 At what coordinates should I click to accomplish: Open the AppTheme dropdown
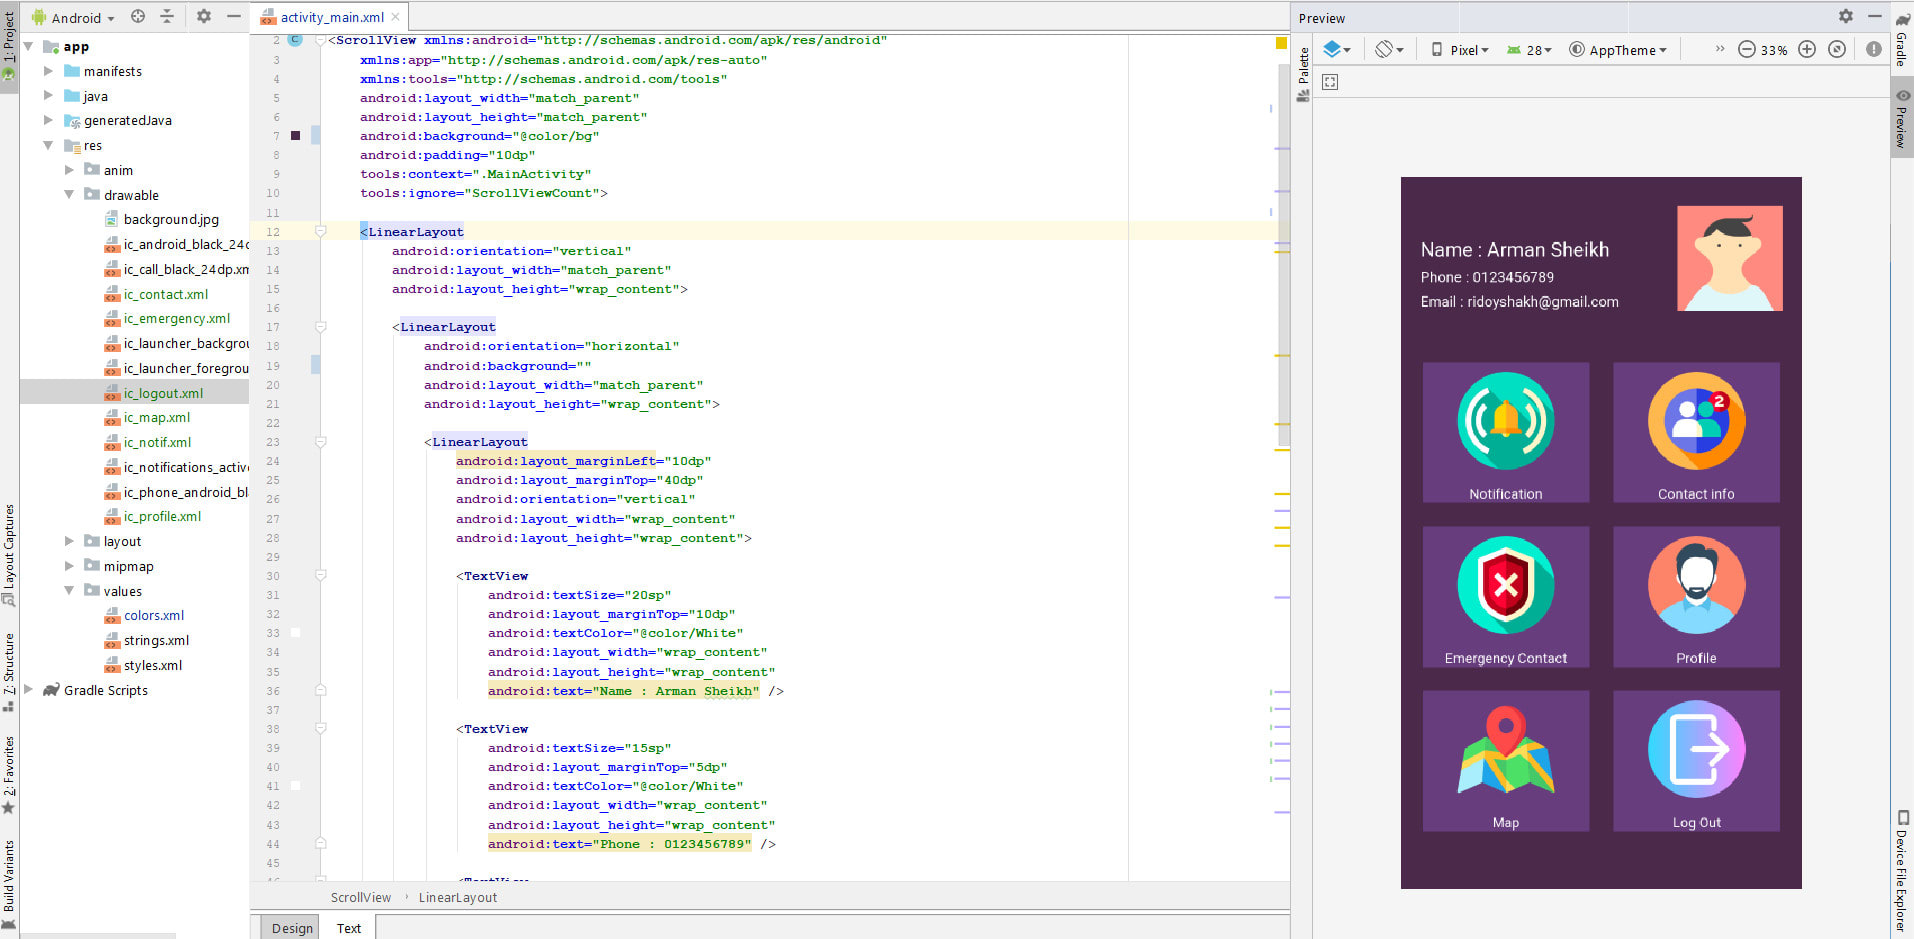(x=1618, y=50)
